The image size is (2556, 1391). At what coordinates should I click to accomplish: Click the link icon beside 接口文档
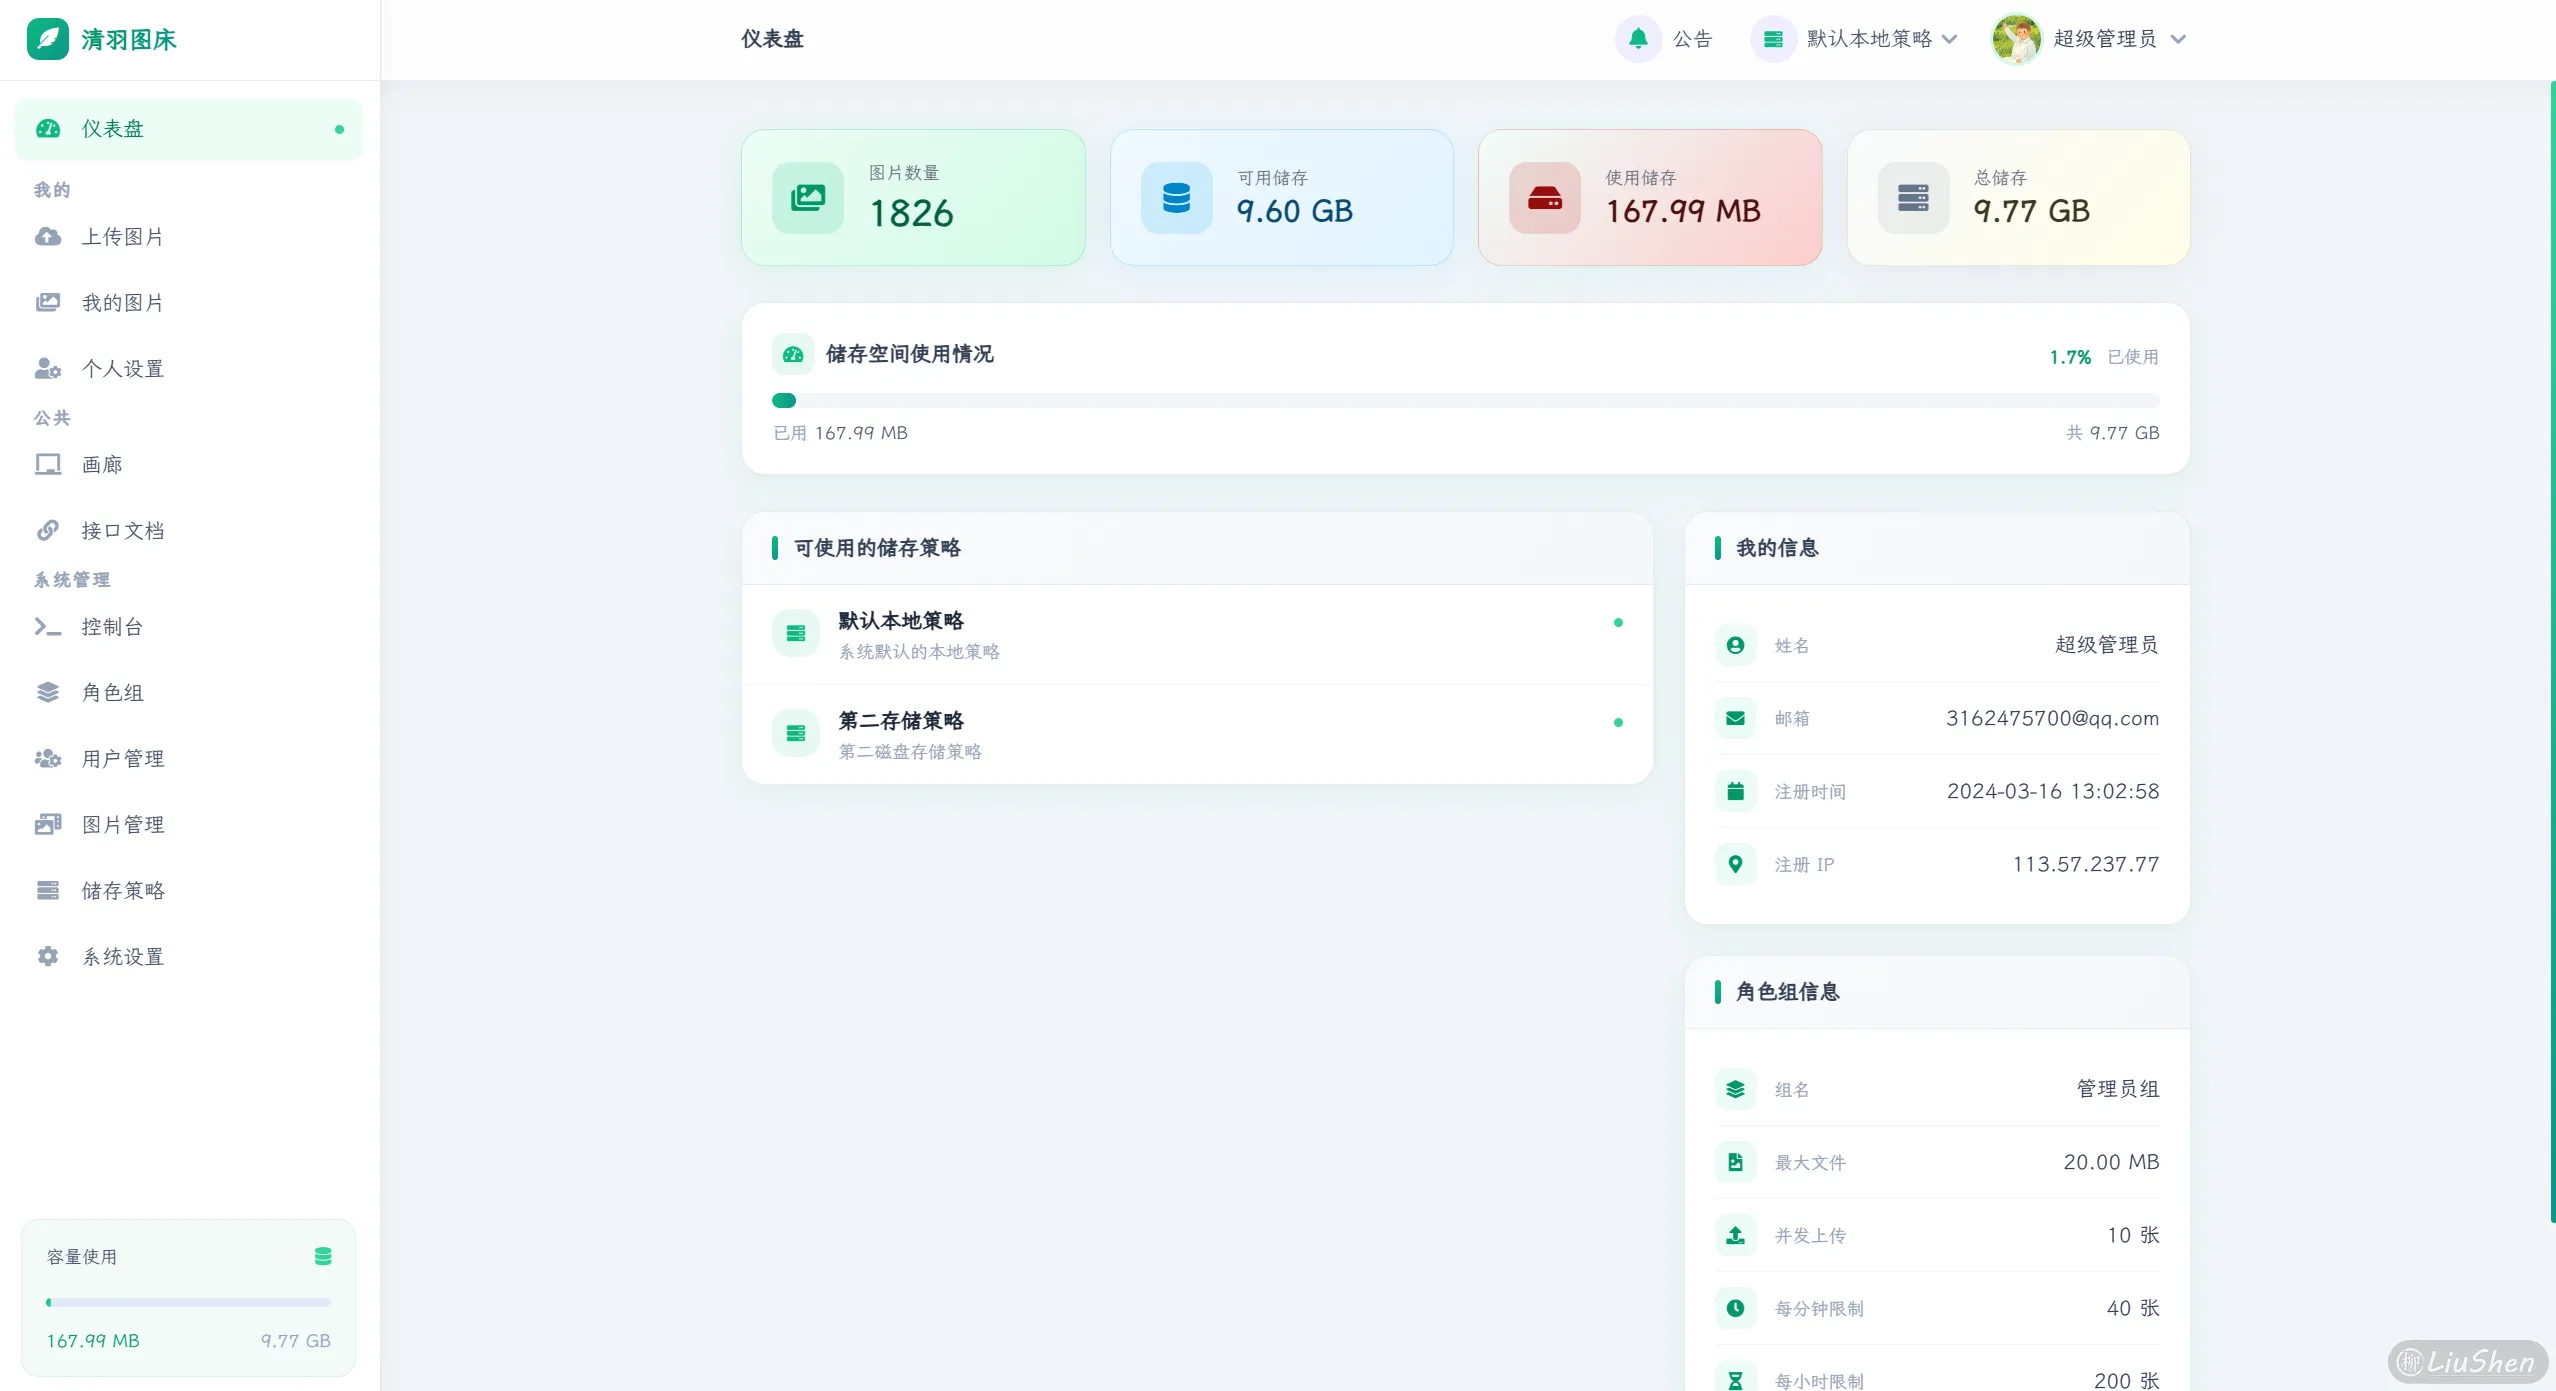[x=47, y=531]
